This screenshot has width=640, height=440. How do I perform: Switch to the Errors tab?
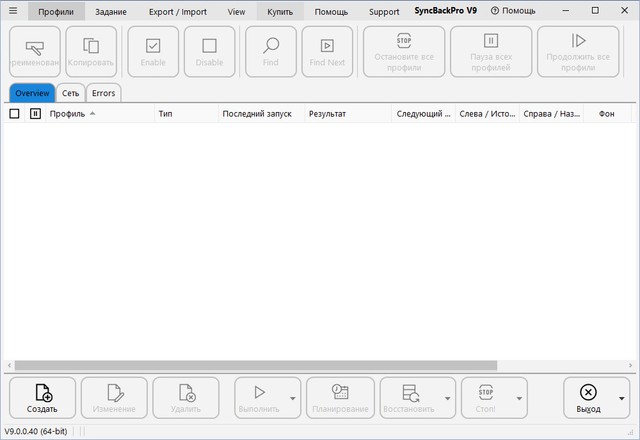(x=103, y=93)
